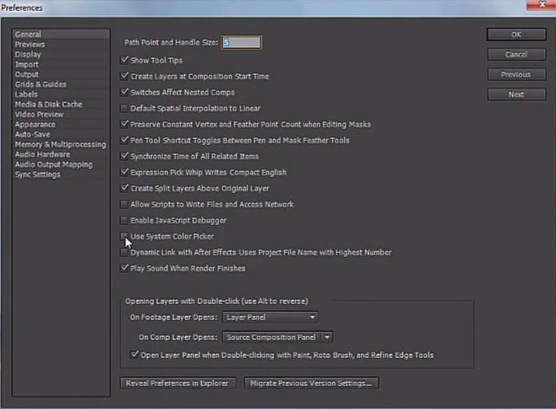556x409 pixels.
Task: Uncheck Synchronize Time of All Related Items
Action: click(x=124, y=156)
